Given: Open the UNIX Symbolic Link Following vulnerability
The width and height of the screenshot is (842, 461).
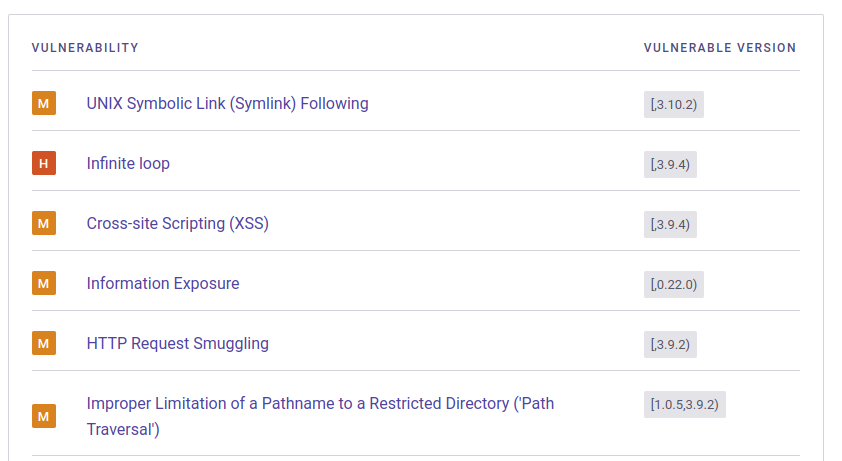Looking at the screenshot, I should [227, 103].
